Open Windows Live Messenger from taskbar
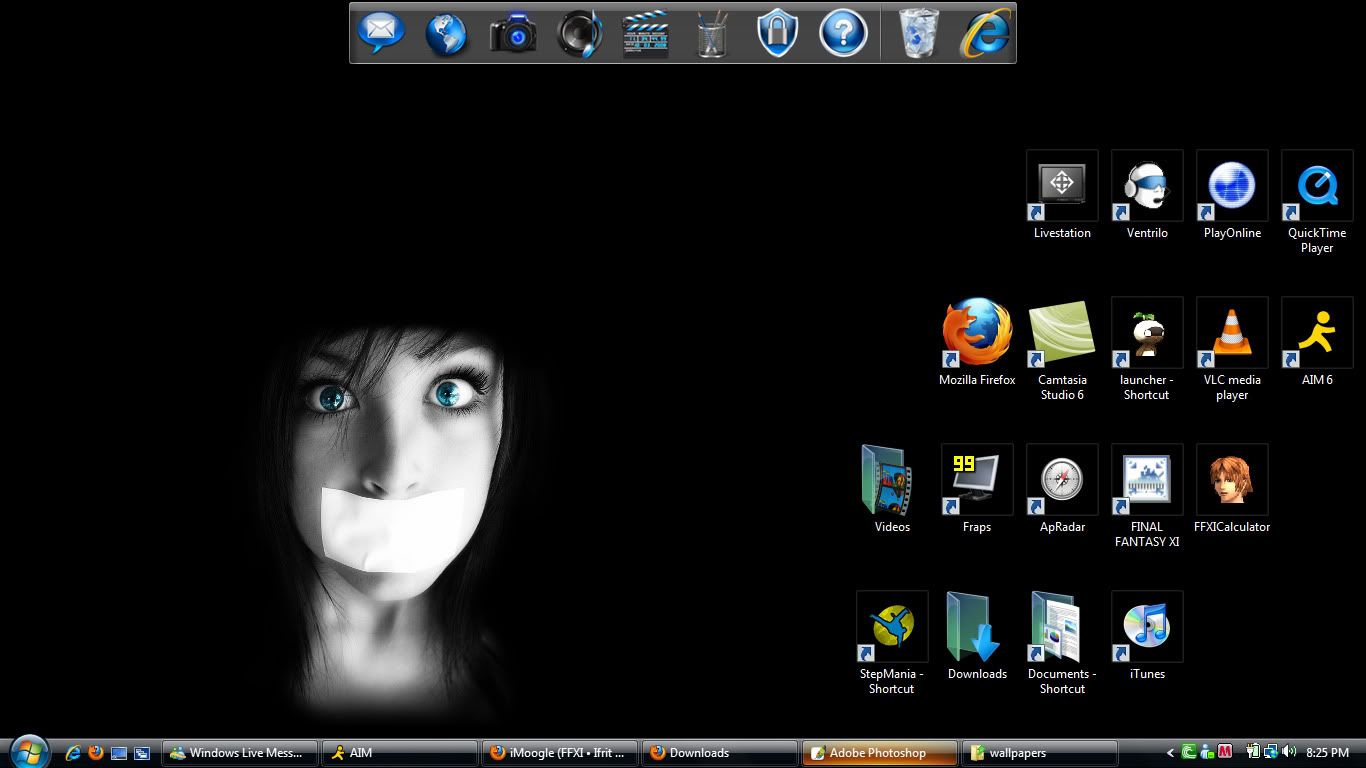Screen dimensions: 1366x768 coord(241,753)
